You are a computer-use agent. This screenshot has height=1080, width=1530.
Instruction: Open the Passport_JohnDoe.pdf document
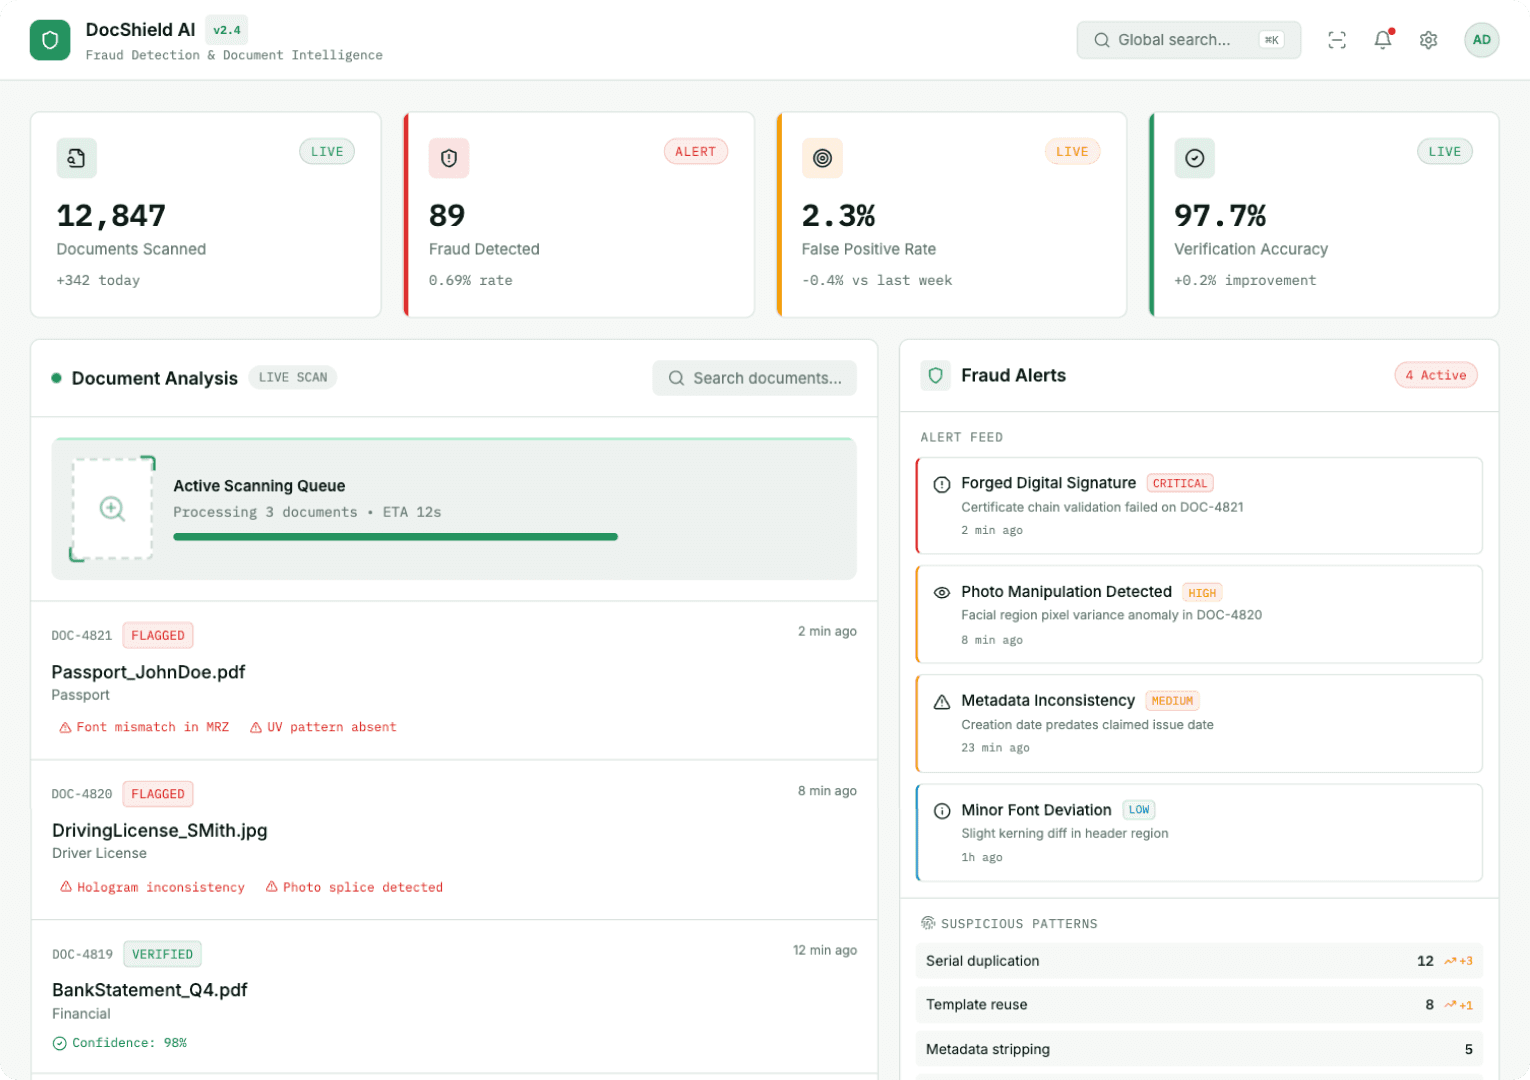tap(148, 672)
